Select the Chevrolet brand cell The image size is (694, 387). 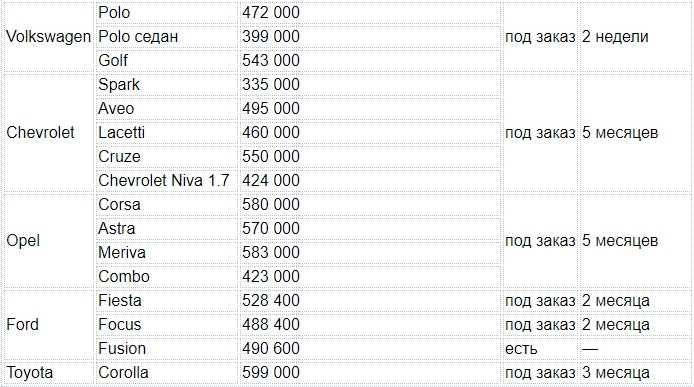point(48,132)
